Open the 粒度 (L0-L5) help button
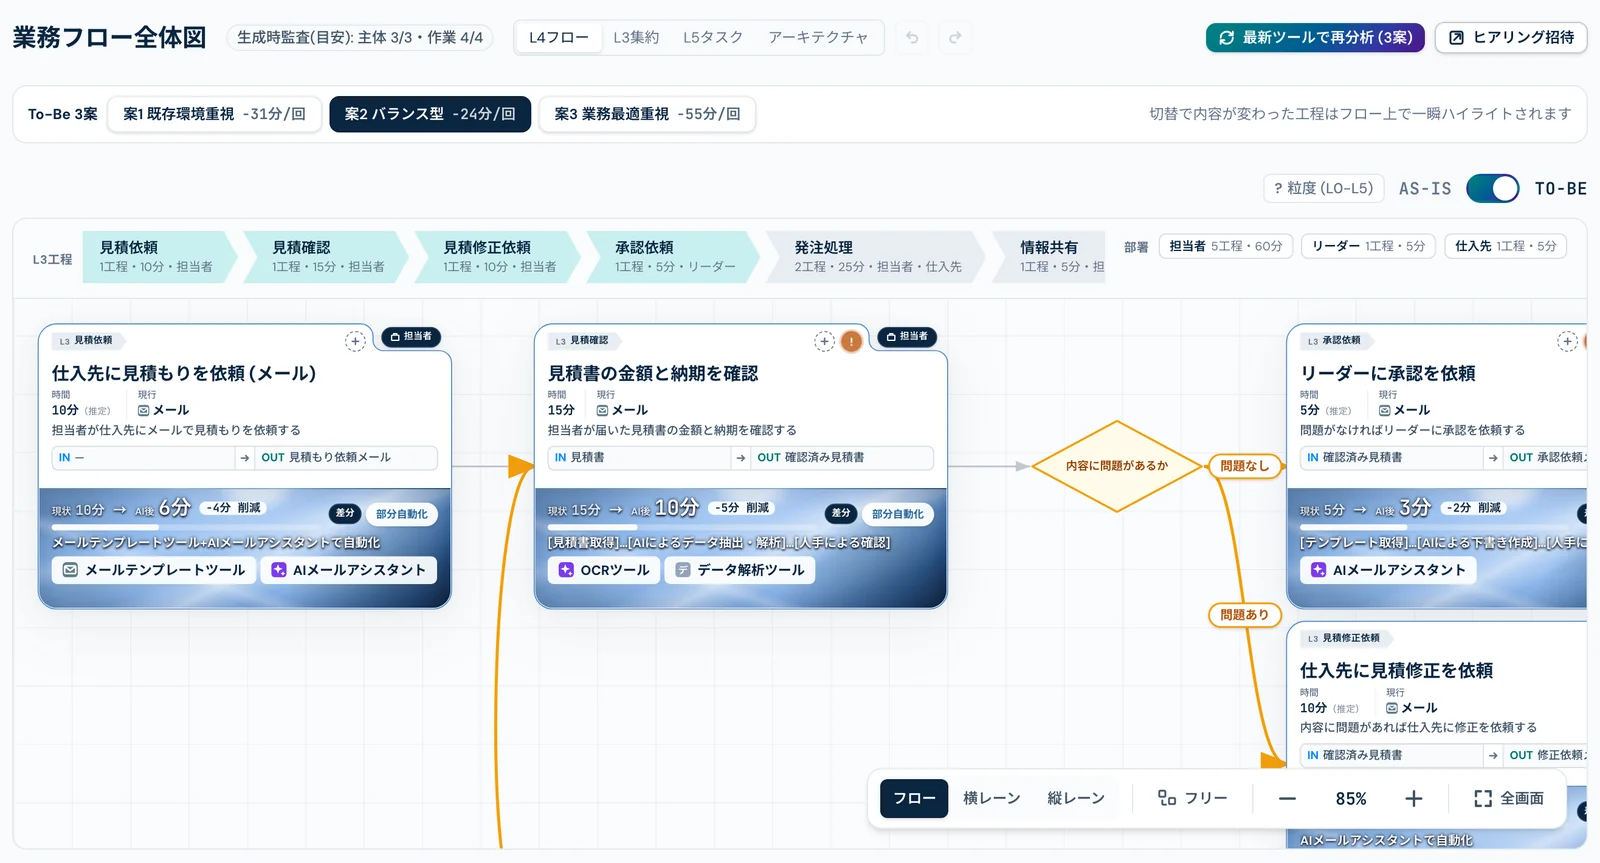 1324,188
